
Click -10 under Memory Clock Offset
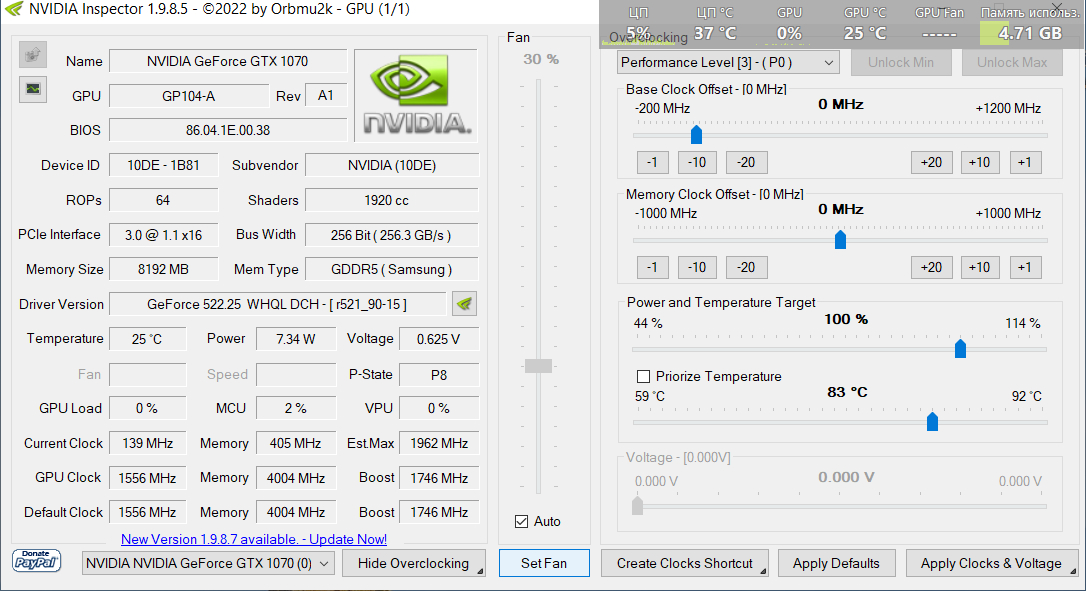coord(697,267)
